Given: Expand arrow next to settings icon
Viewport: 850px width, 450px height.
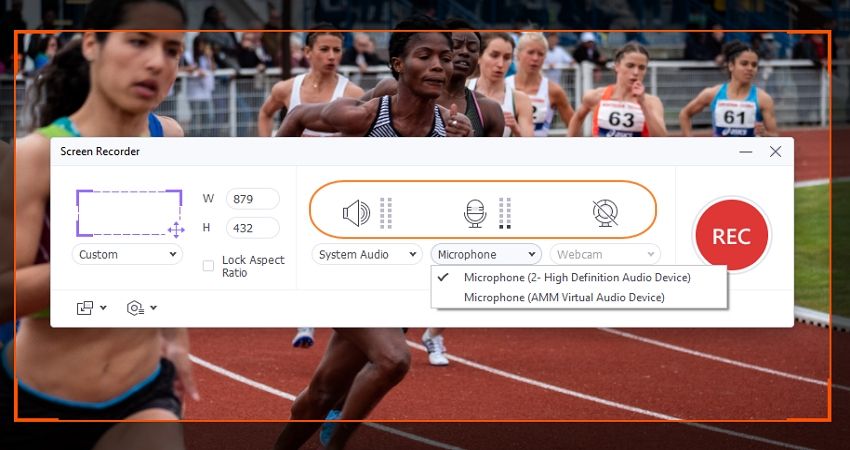Looking at the screenshot, I should pos(153,308).
